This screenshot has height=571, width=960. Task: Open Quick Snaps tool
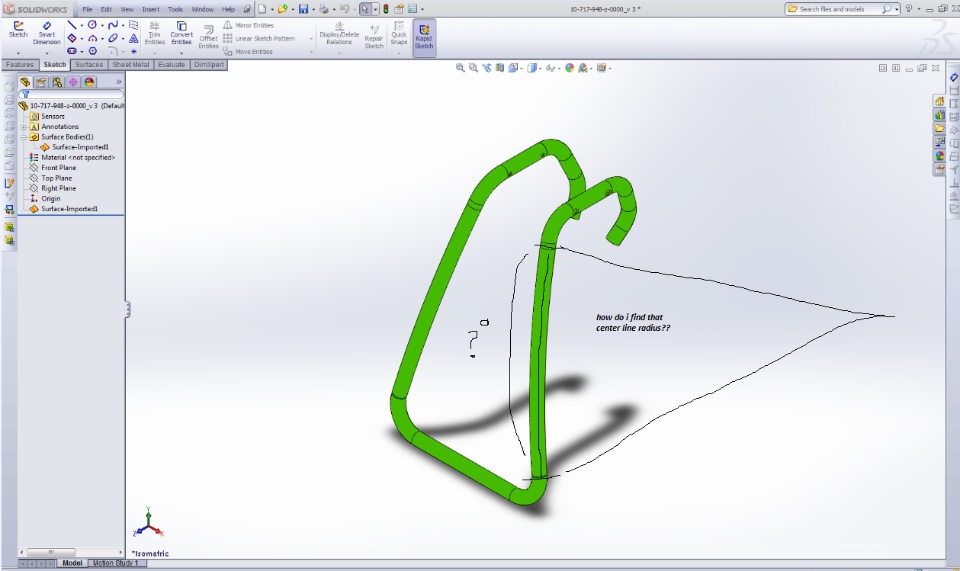point(399,33)
